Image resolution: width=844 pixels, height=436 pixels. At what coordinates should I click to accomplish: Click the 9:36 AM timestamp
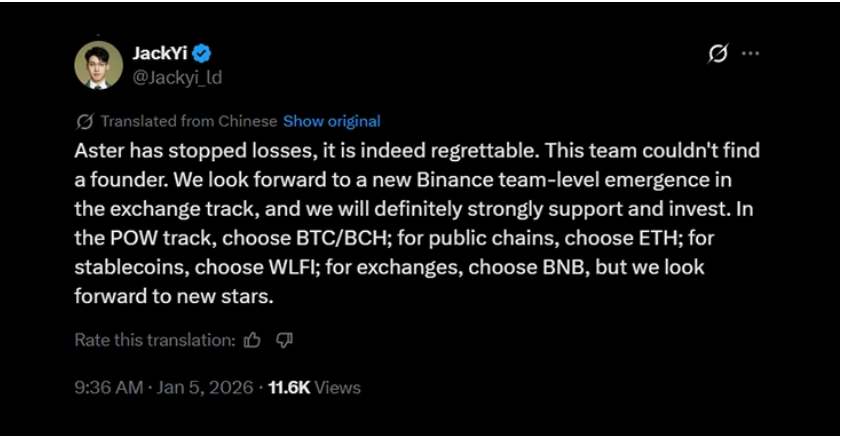tap(107, 387)
